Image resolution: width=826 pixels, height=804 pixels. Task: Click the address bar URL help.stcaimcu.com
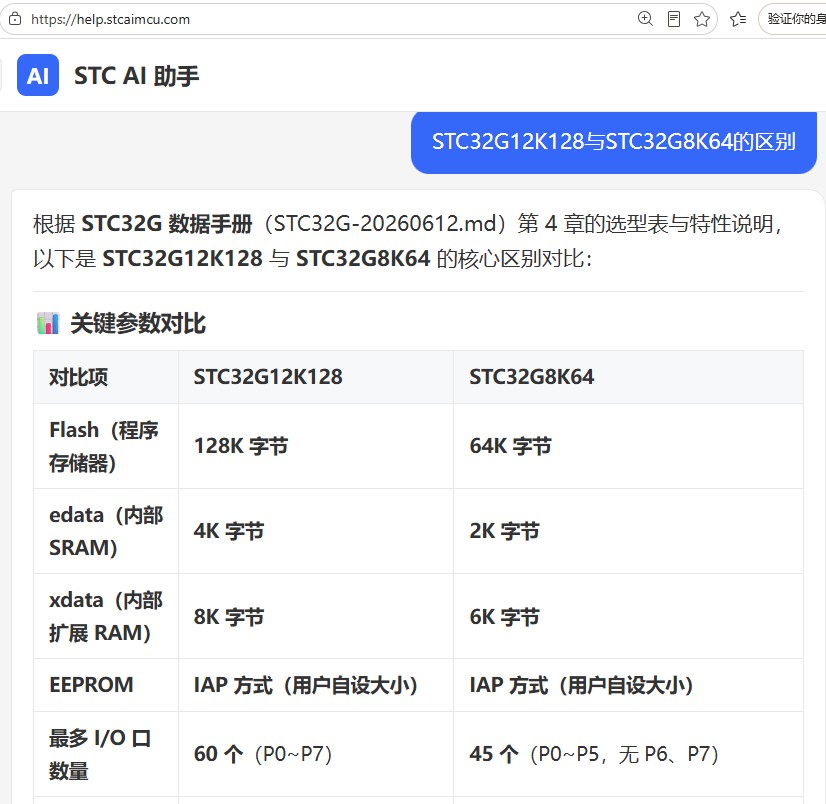110,19
